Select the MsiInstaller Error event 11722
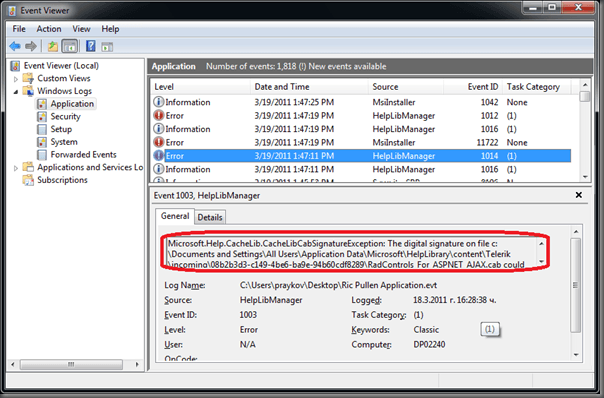The image size is (604, 398). point(361,143)
